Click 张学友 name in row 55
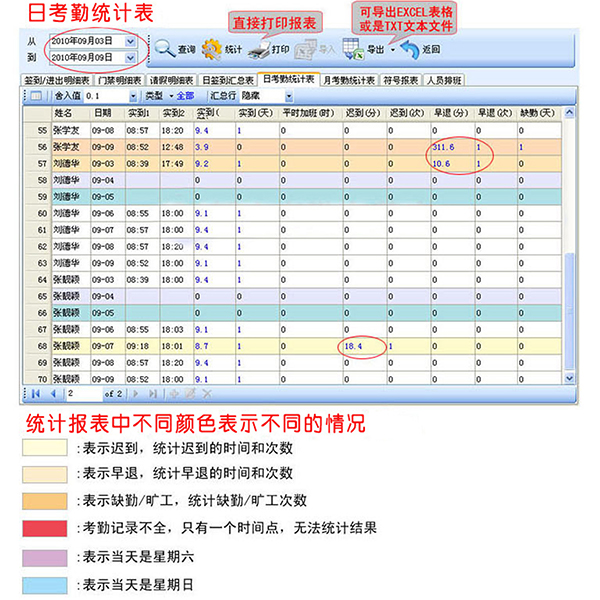The width and height of the screenshot is (600, 600). coord(71,130)
